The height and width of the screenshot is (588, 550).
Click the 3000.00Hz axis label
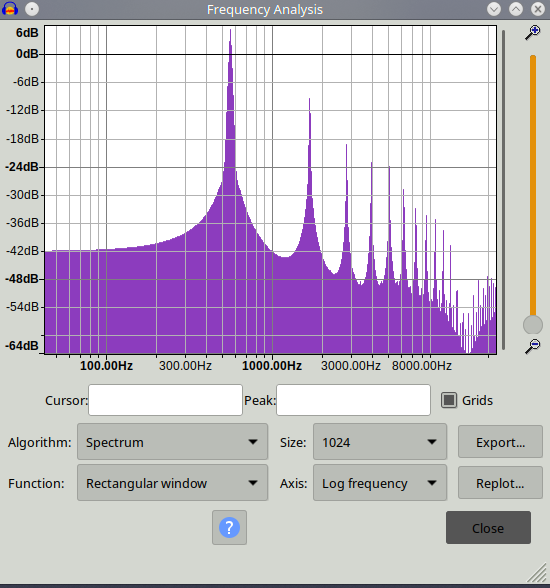[x=351, y=366]
